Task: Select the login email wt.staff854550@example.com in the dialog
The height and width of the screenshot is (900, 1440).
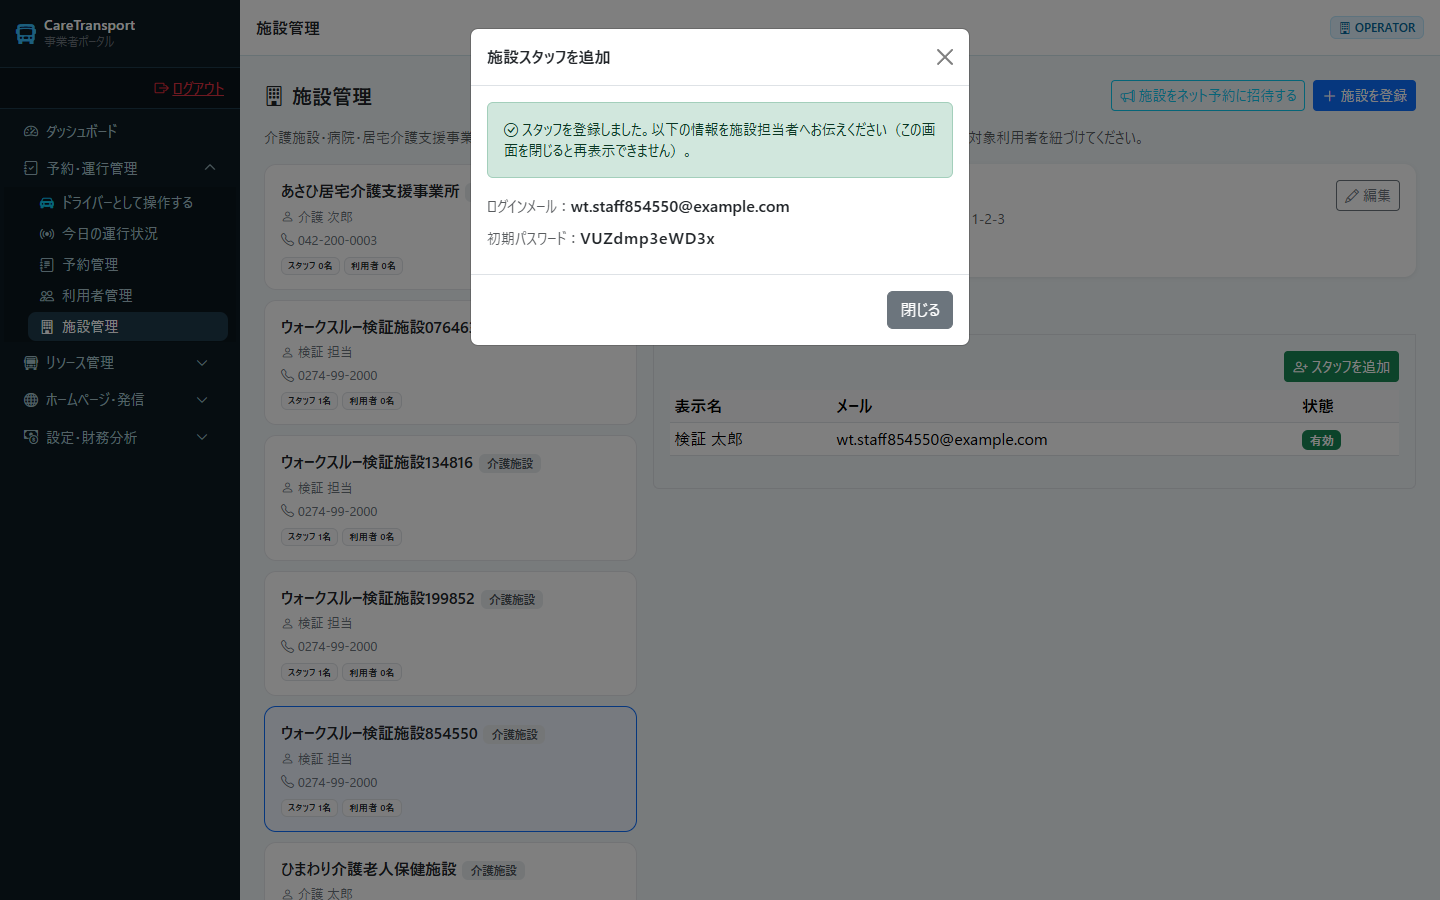Action: (x=680, y=206)
